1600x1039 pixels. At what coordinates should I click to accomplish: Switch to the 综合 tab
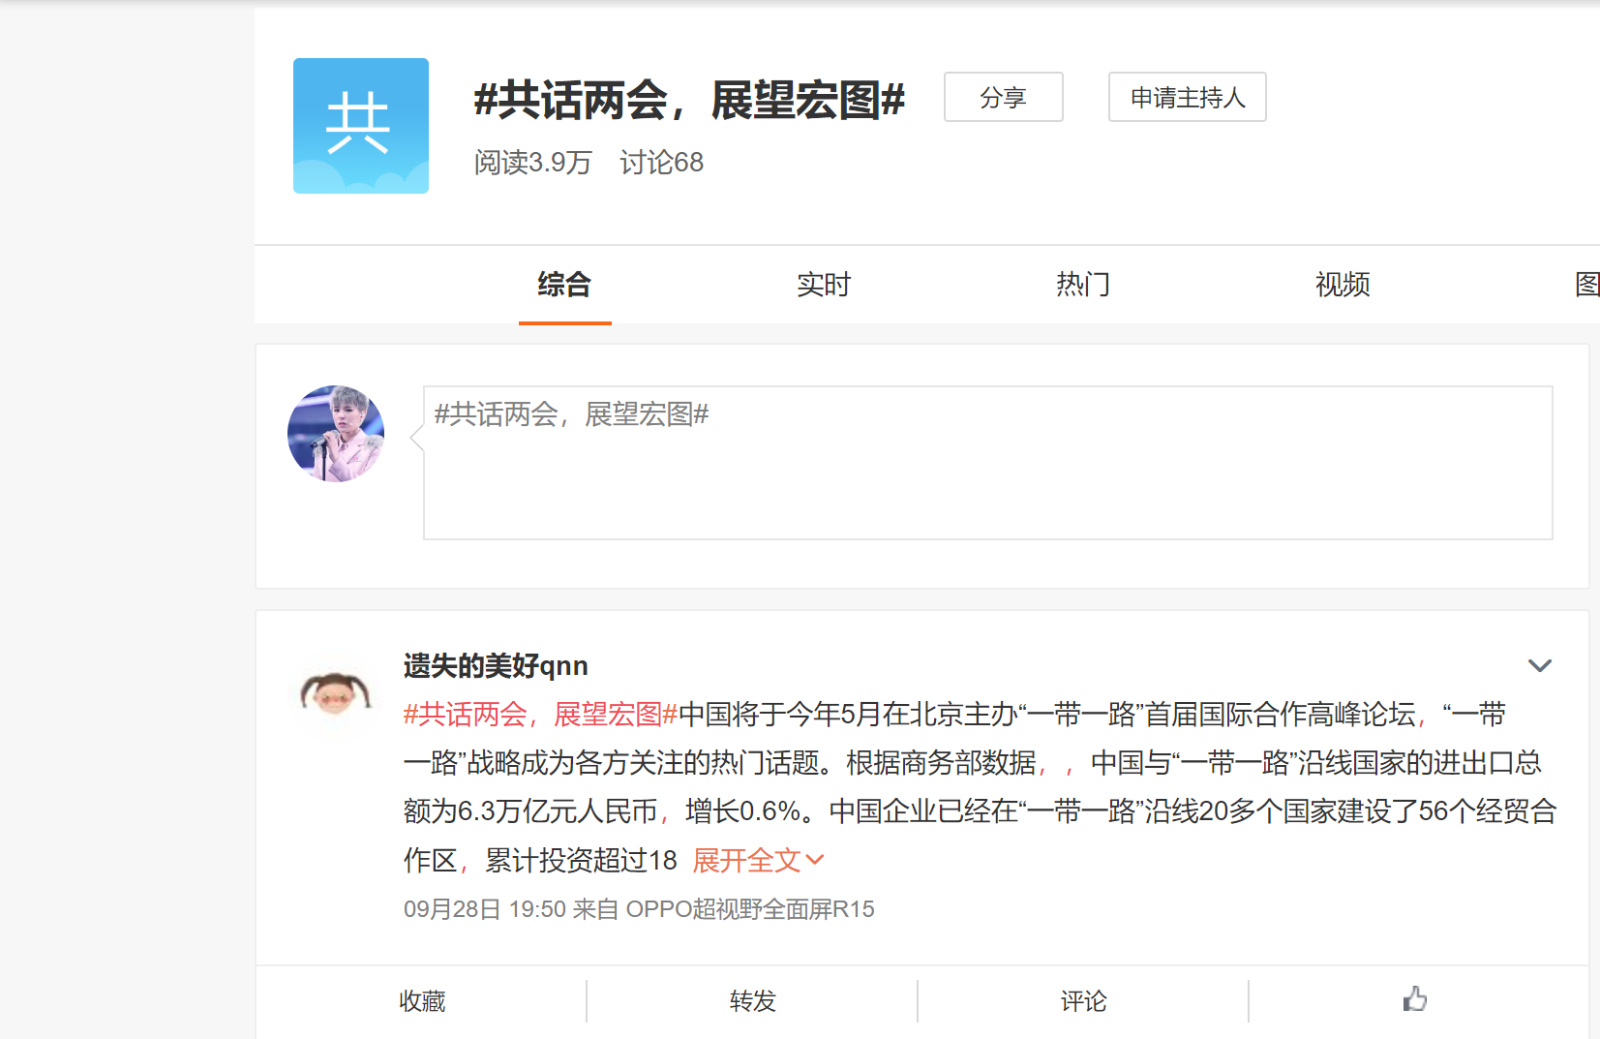pos(564,285)
